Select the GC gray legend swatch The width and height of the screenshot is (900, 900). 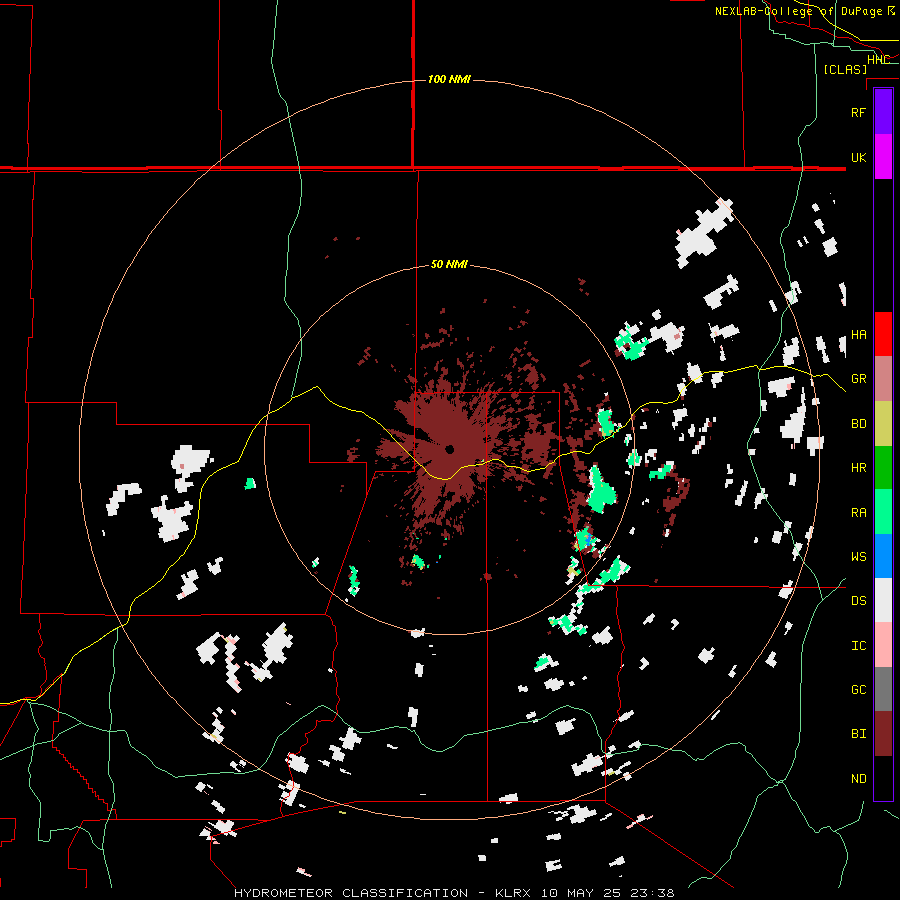(883, 689)
